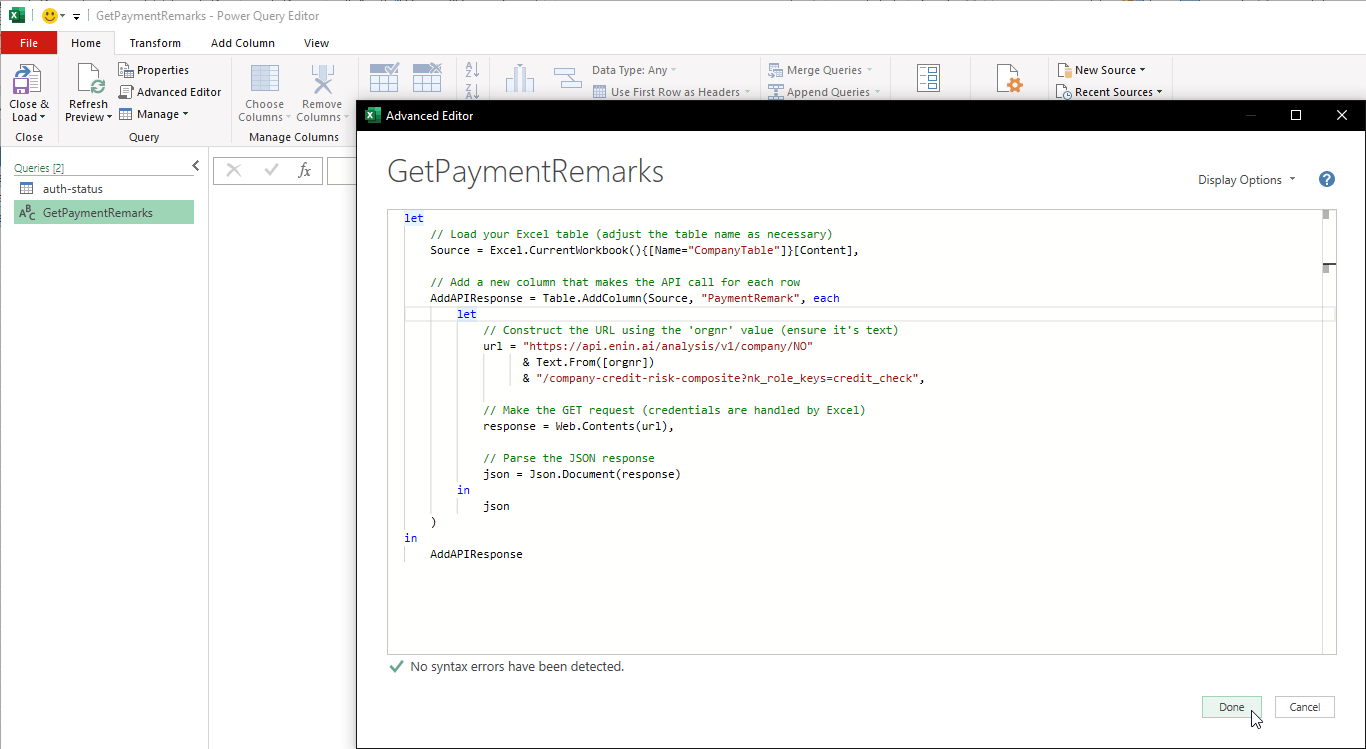The image size is (1366, 749).
Task: Open the Customize Quick Access Toolbar arrow
Action: (x=76, y=17)
